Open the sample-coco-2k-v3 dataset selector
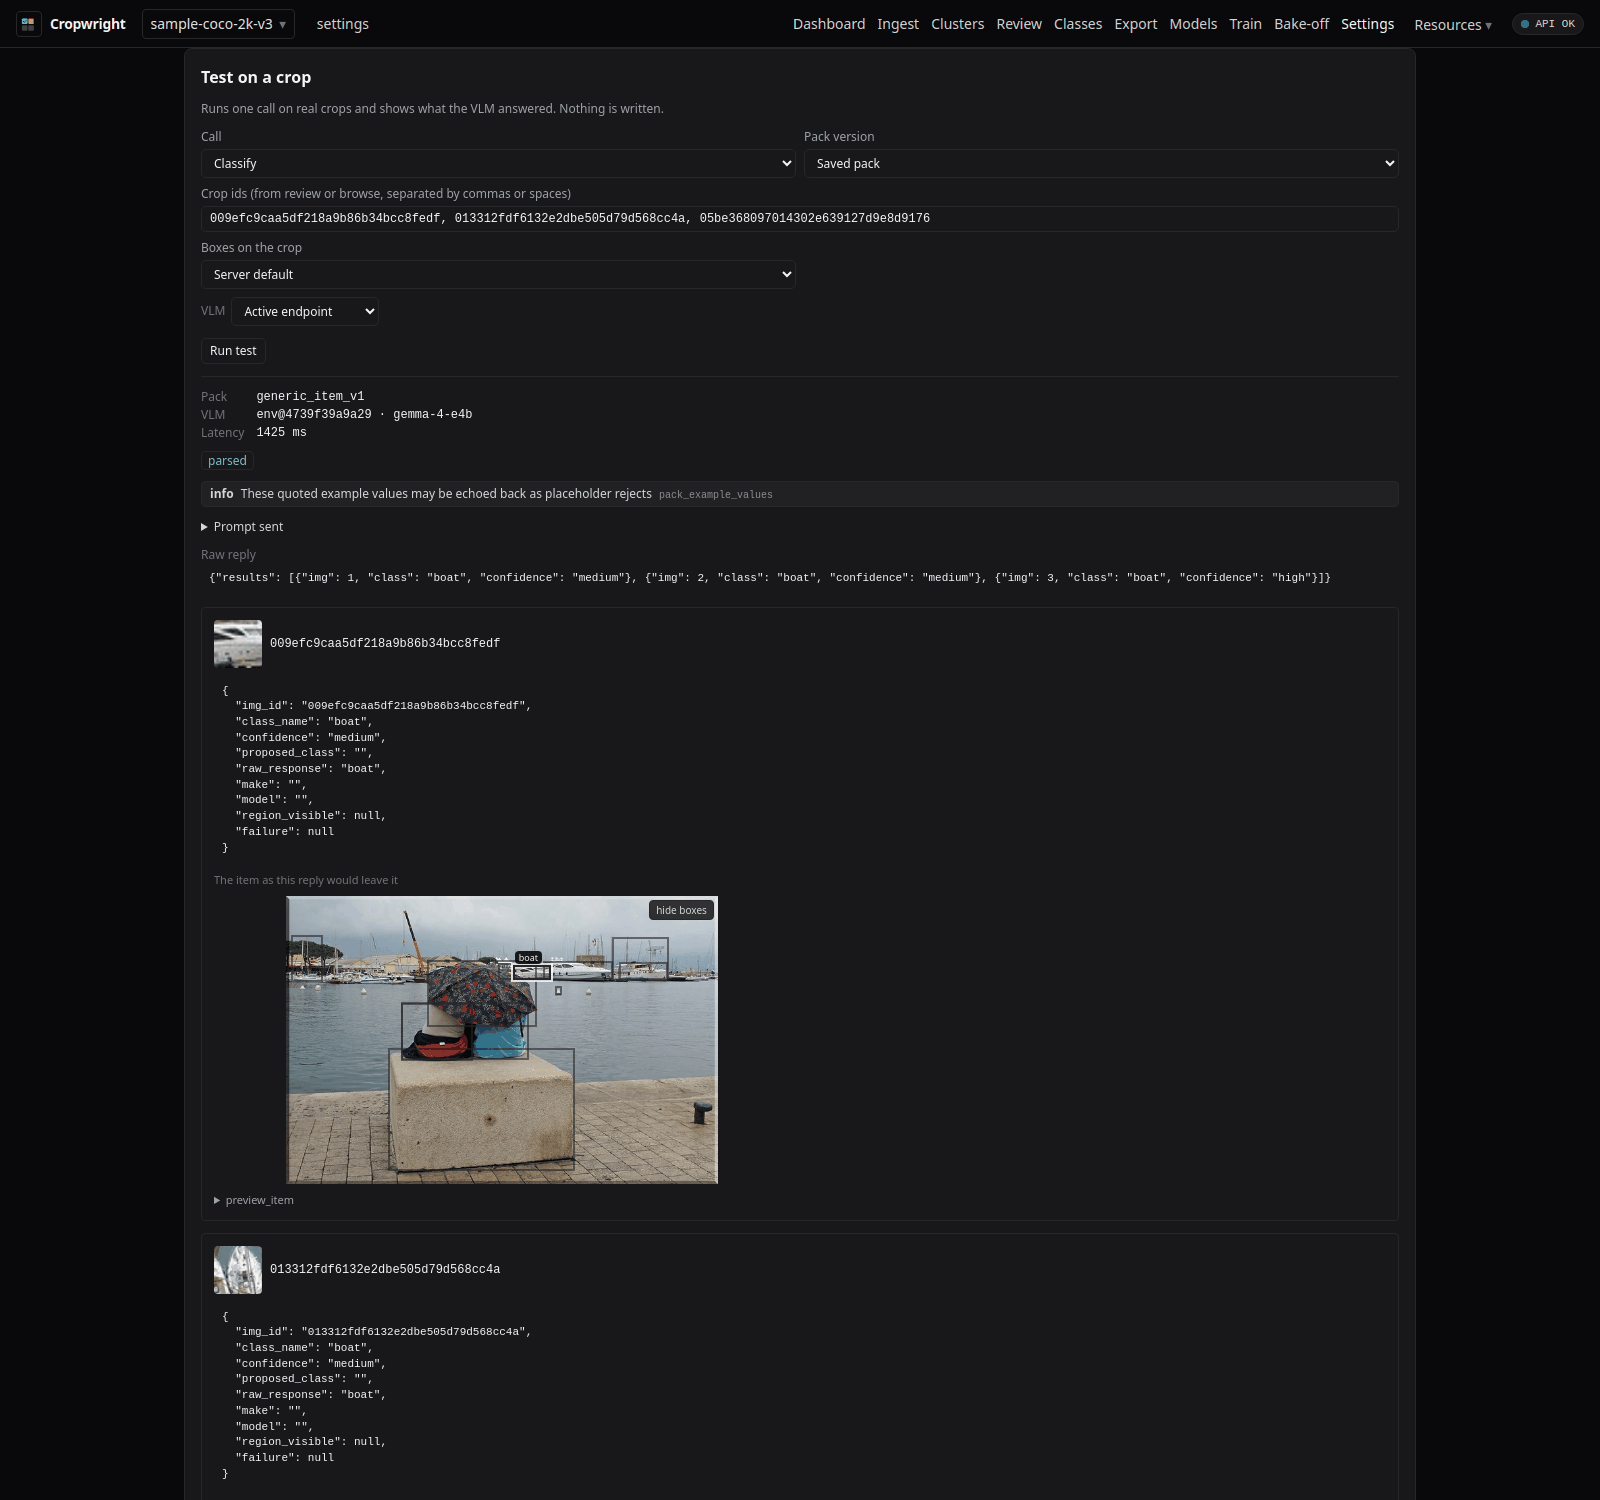The width and height of the screenshot is (1600, 1500). click(x=218, y=24)
